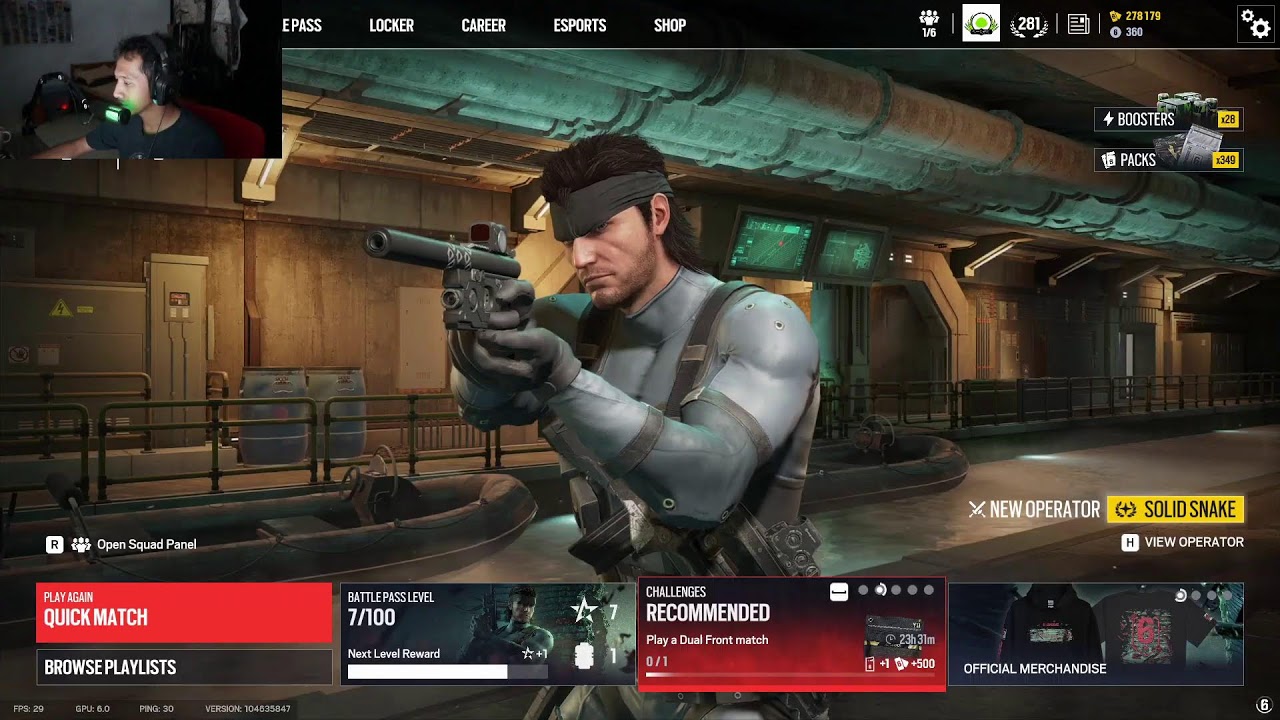Click the x349 packs count badge
This screenshot has height=720, width=1280.
coord(1225,160)
